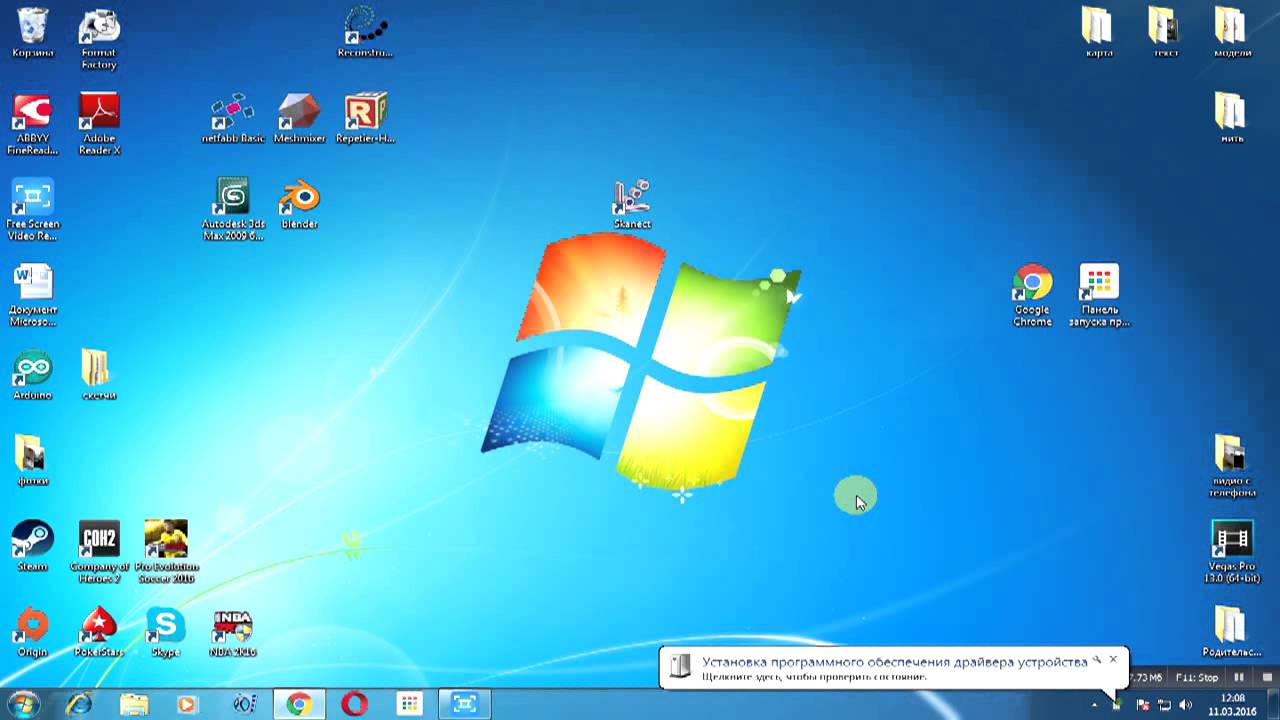
Task: Click the Steam desktop shortcut
Action: click(32, 546)
